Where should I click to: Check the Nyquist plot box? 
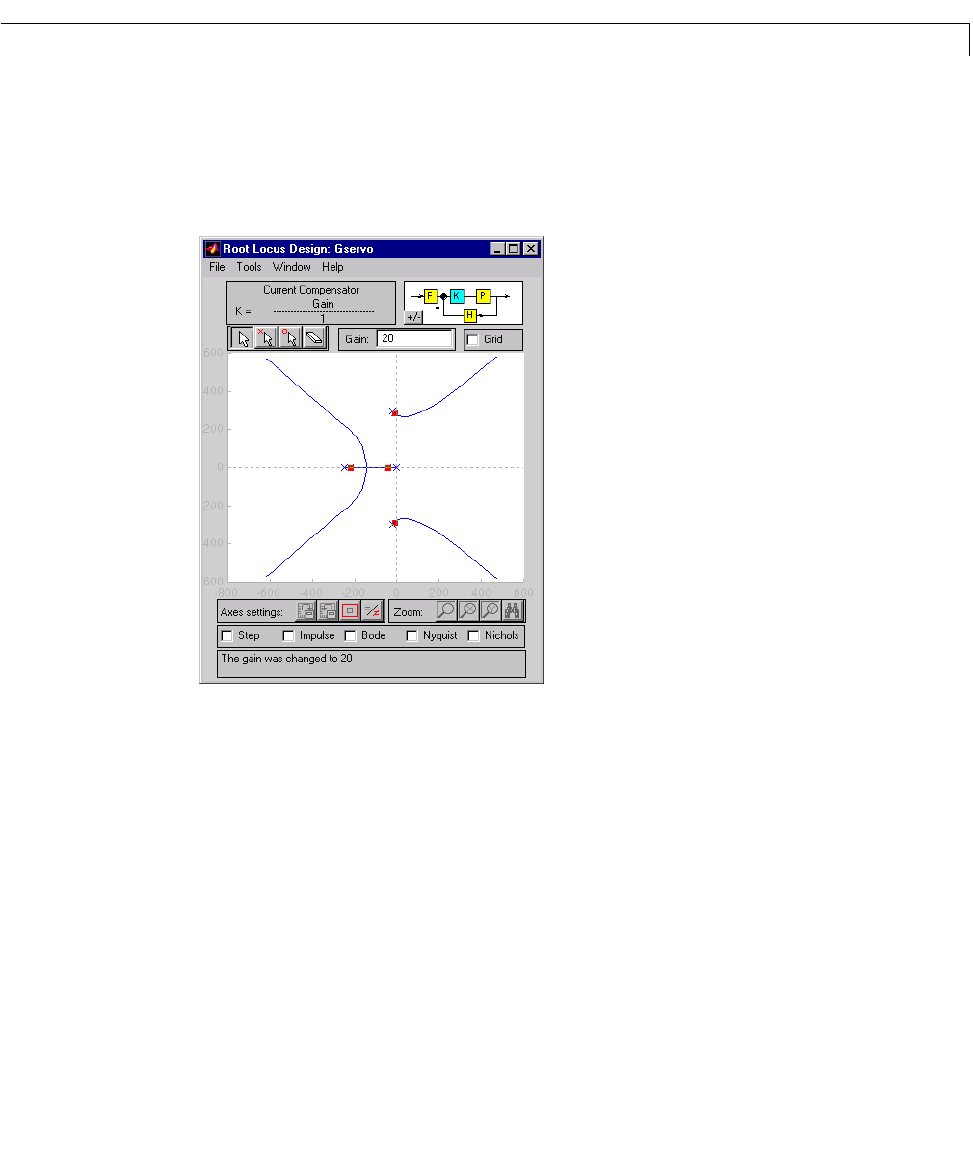point(412,636)
